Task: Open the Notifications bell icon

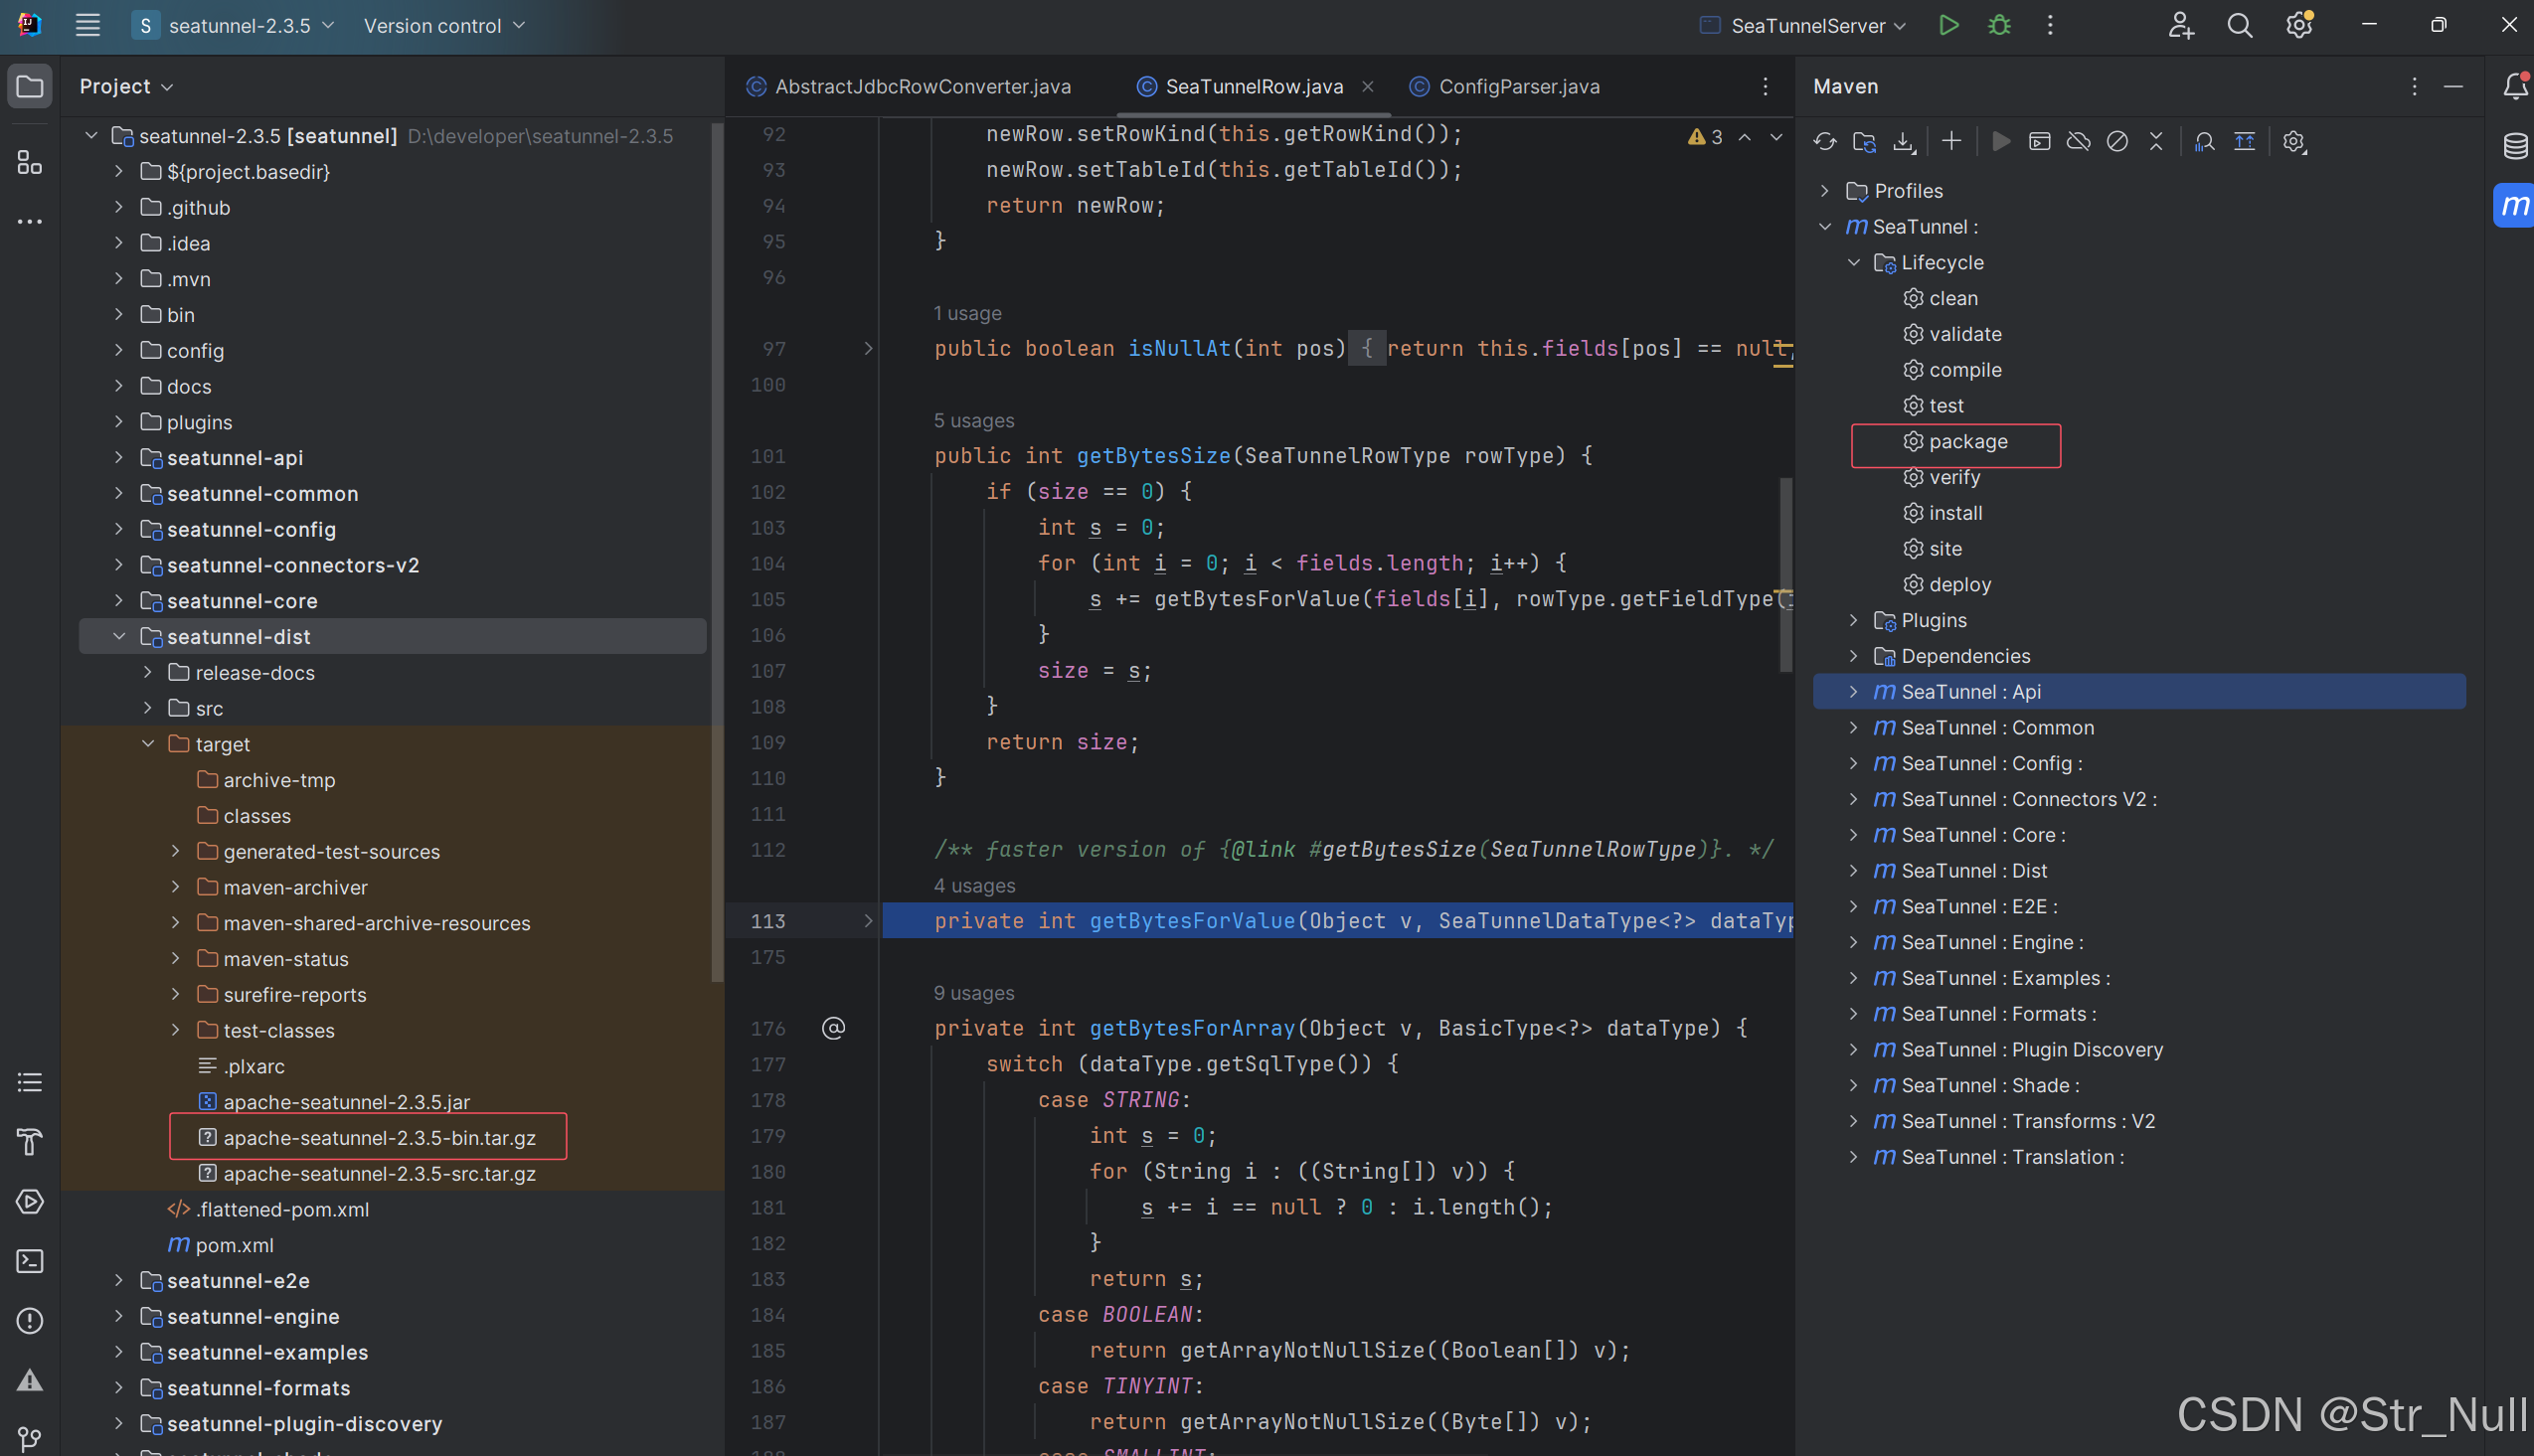Action: (2515, 86)
